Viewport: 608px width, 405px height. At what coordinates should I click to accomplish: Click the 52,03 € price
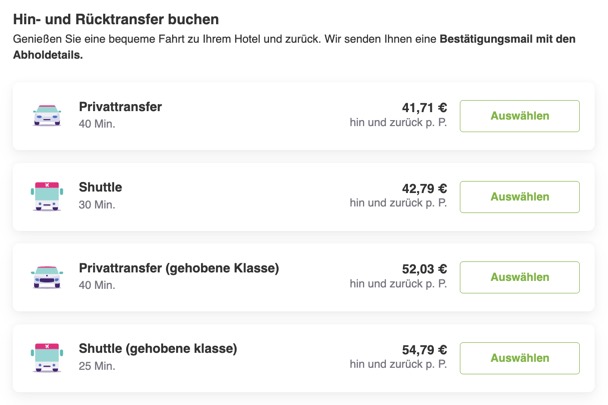click(424, 269)
